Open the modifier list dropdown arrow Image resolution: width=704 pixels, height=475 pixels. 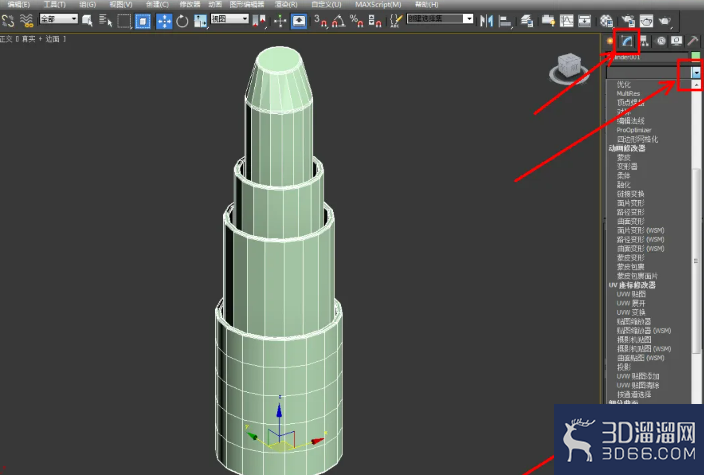tap(696, 72)
